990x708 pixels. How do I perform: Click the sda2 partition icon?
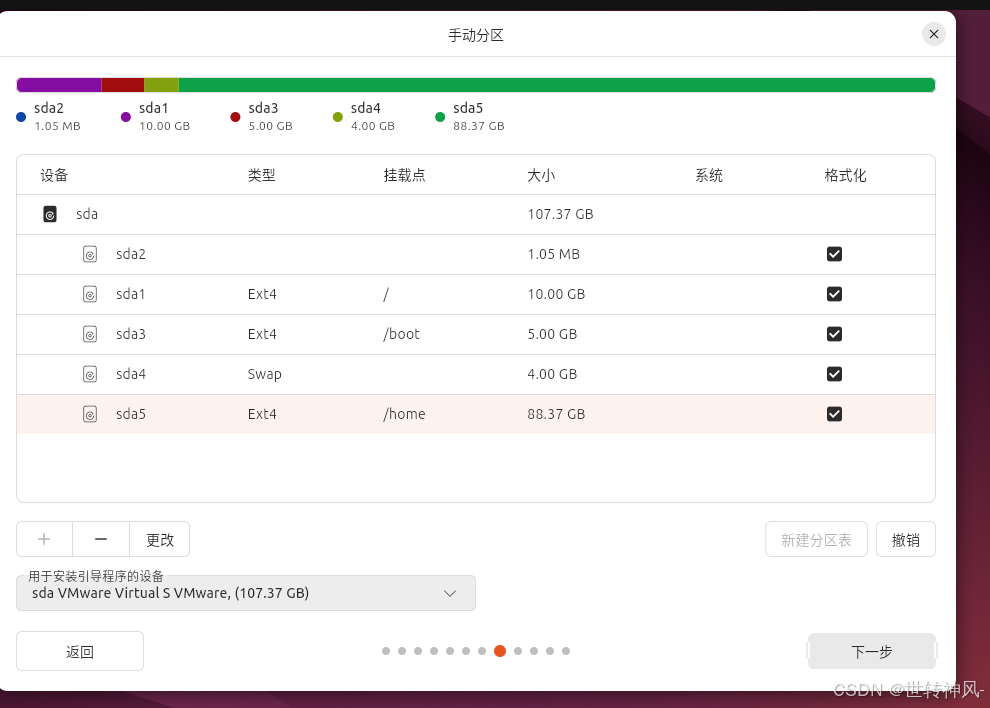coord(90,254)
